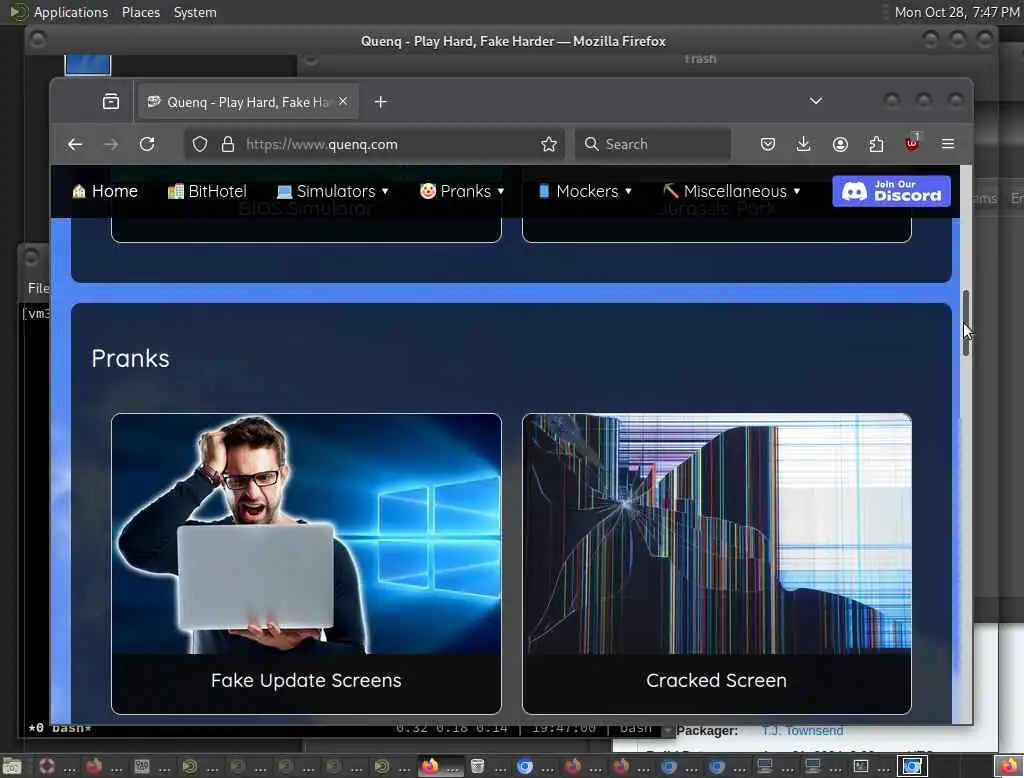
Task: Show site security padlock info
Action: coord(228,144)
